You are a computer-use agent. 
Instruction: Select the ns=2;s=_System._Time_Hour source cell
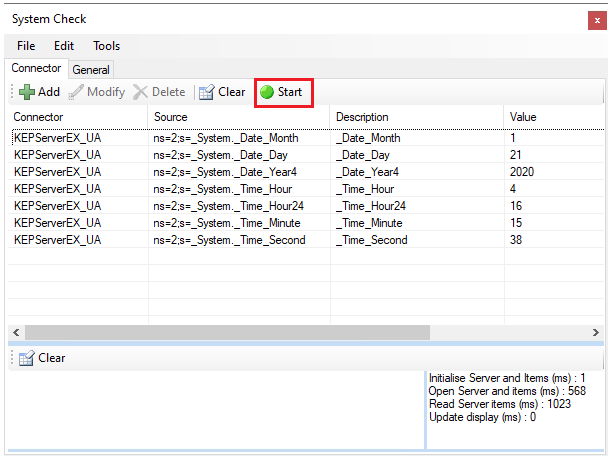click(239, 189)
